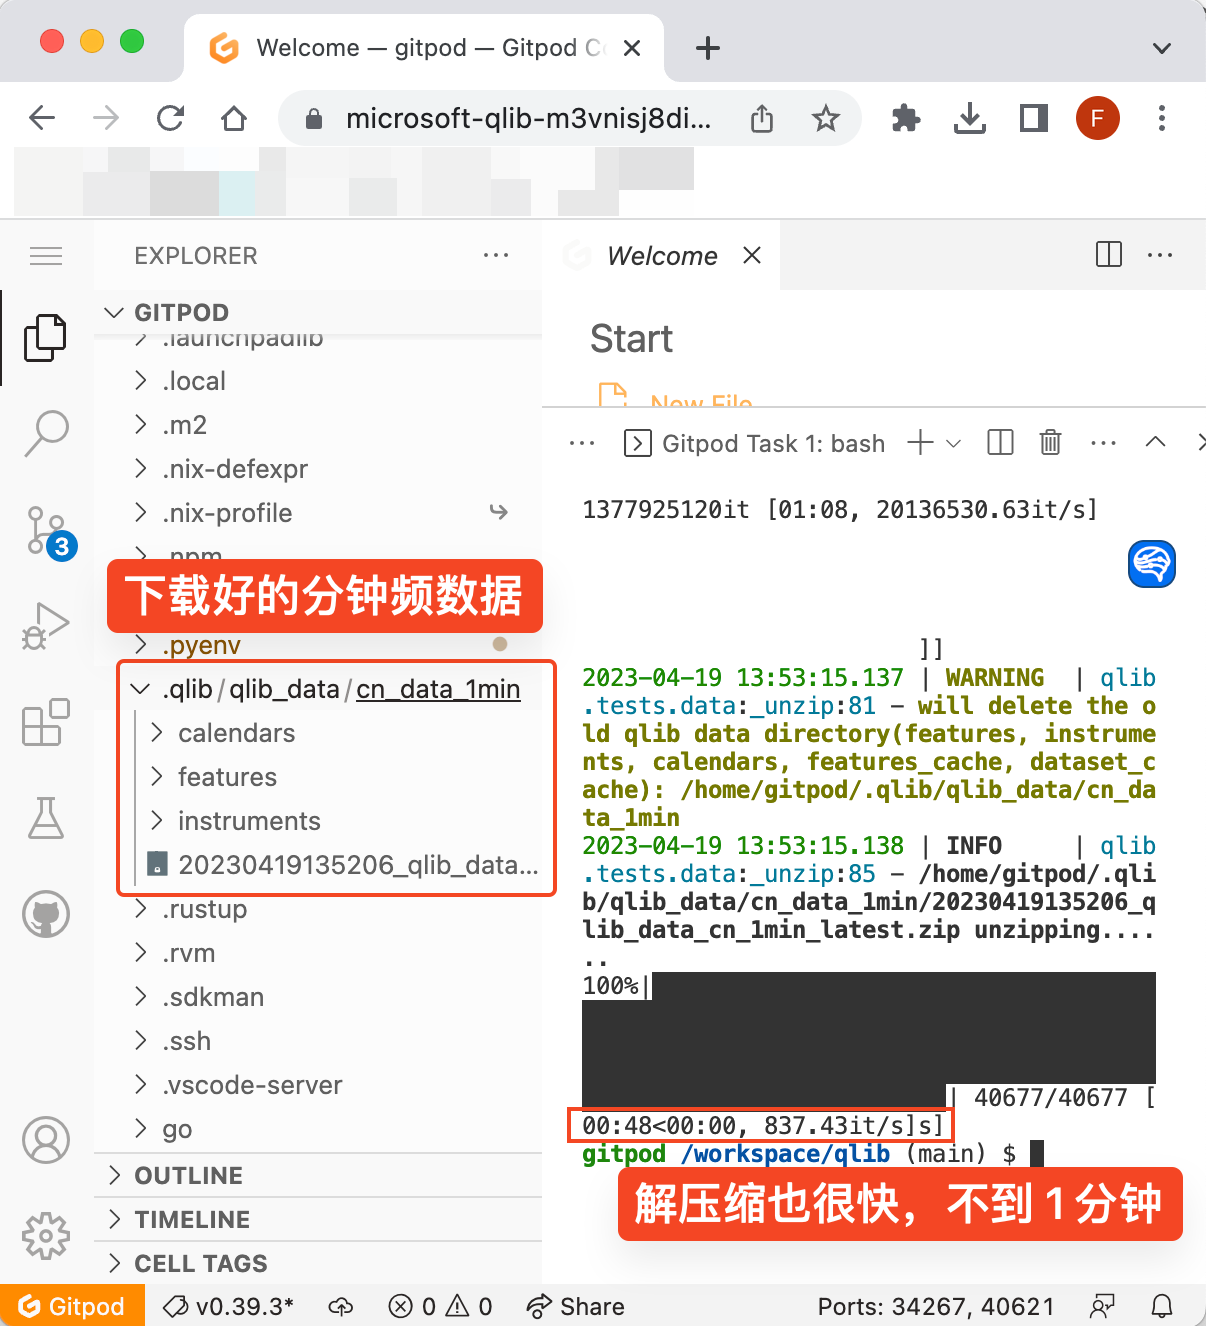Open the GitHub view in activity bar
The width and height of the screenshot is (1206, 1326).
coord(46,914)
